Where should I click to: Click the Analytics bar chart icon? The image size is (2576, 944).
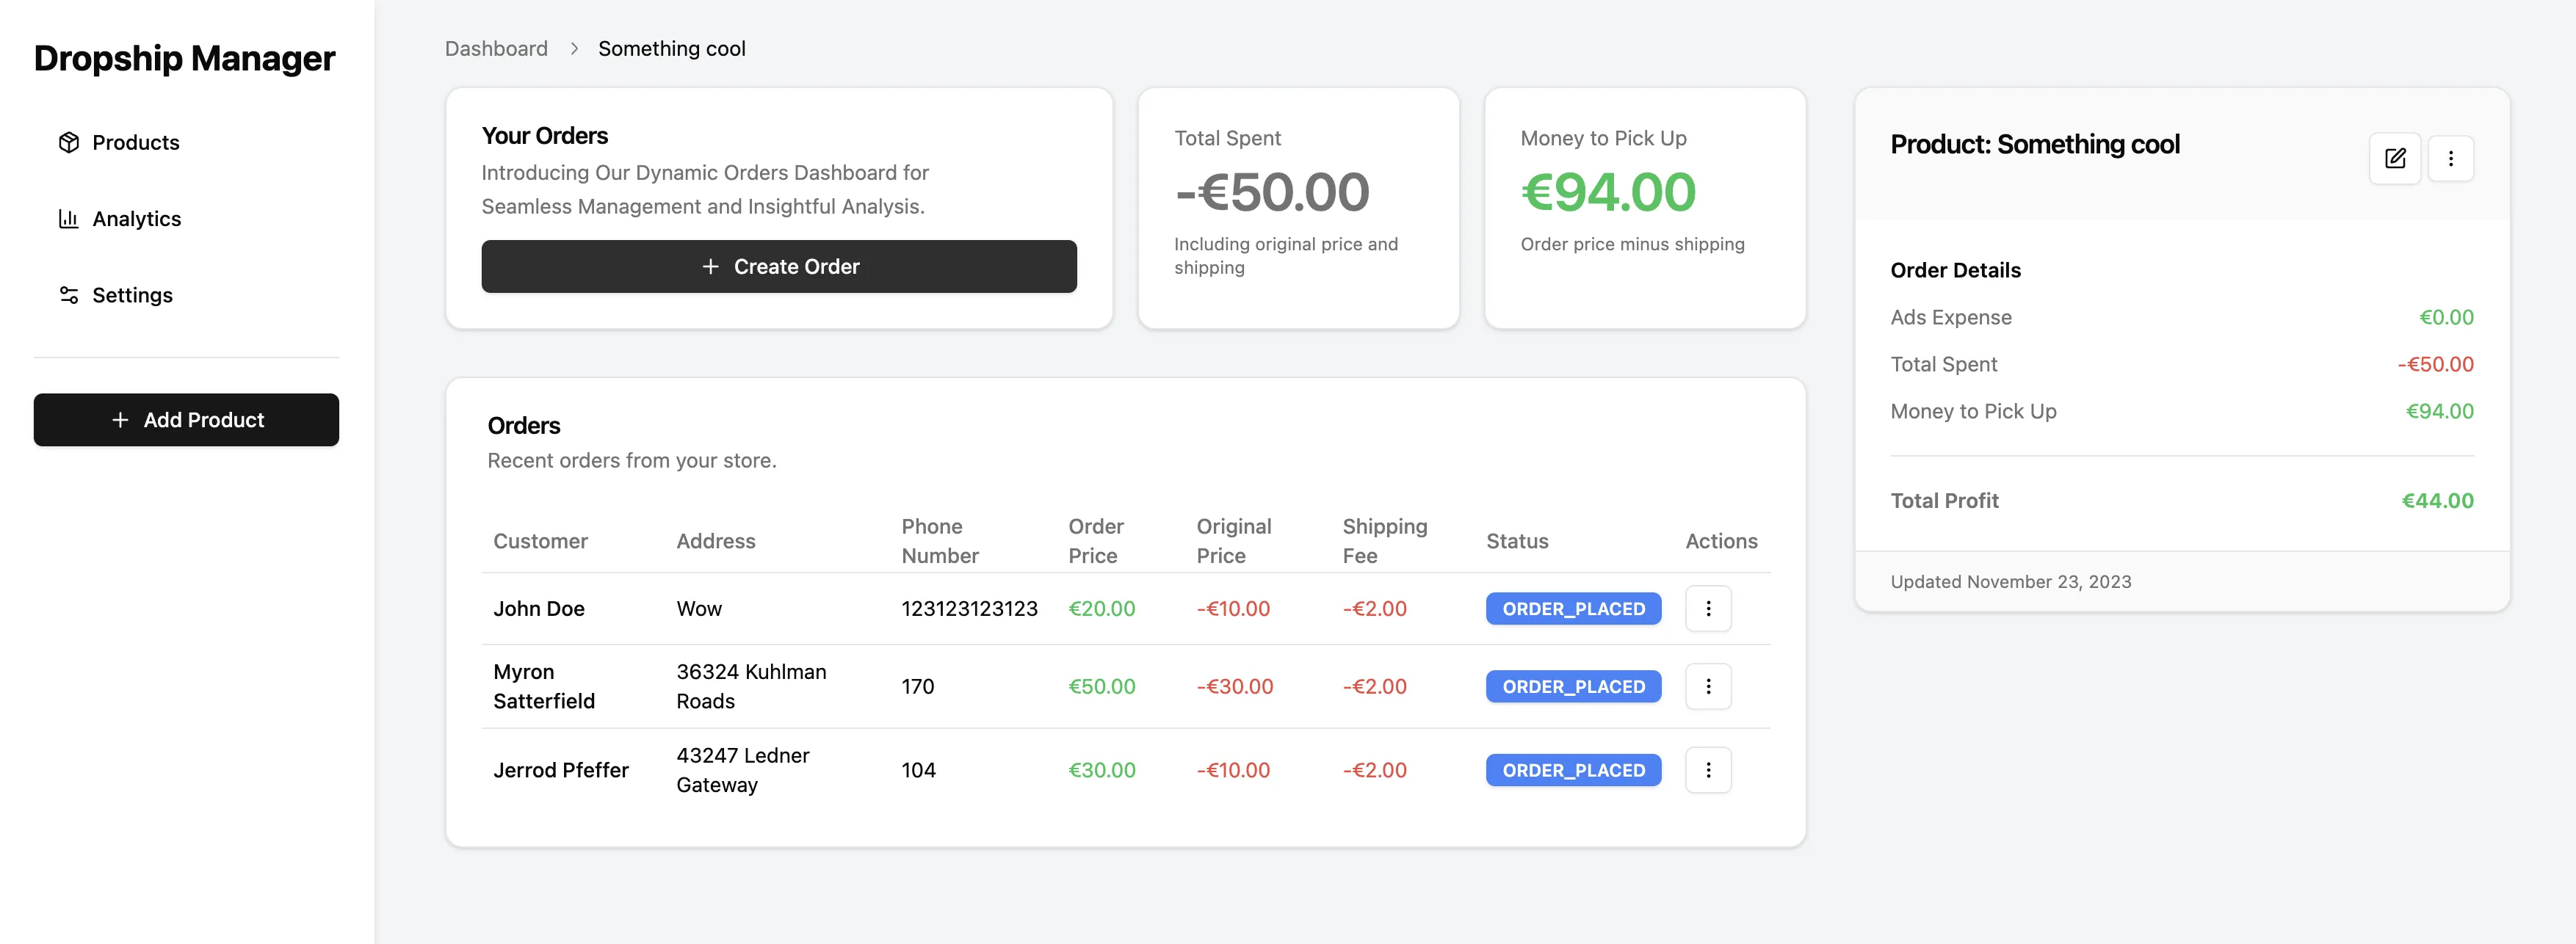coord(68,219)
